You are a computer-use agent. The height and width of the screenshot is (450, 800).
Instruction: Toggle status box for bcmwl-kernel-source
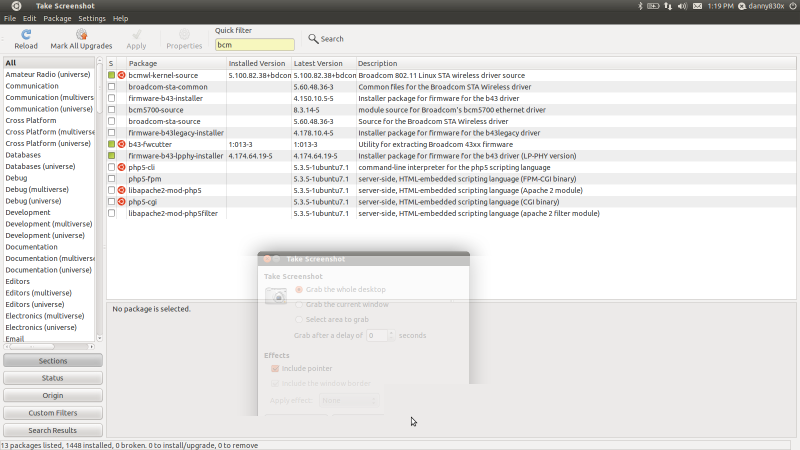click(x=111, y=75)
